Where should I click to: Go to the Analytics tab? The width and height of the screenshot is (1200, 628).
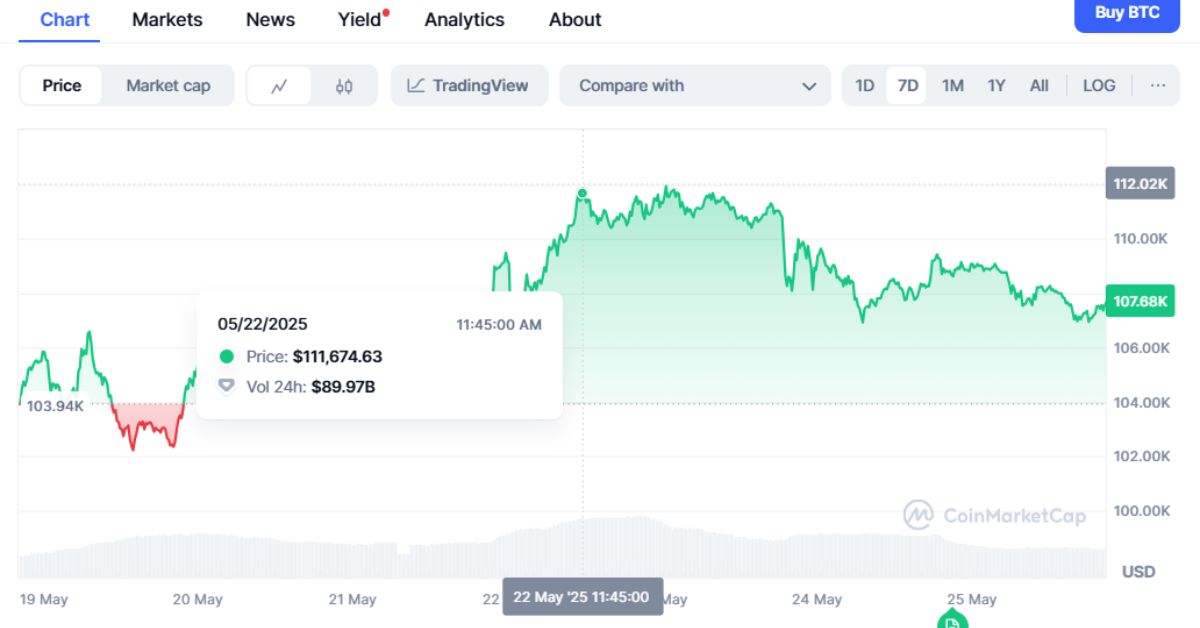pos(464,20)
